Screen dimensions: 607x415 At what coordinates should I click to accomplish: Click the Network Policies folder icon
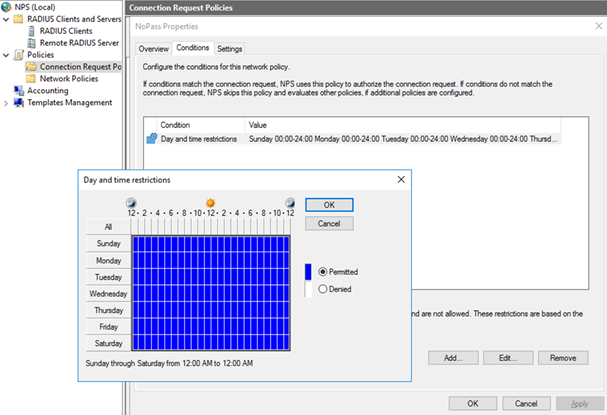(31, 78)
